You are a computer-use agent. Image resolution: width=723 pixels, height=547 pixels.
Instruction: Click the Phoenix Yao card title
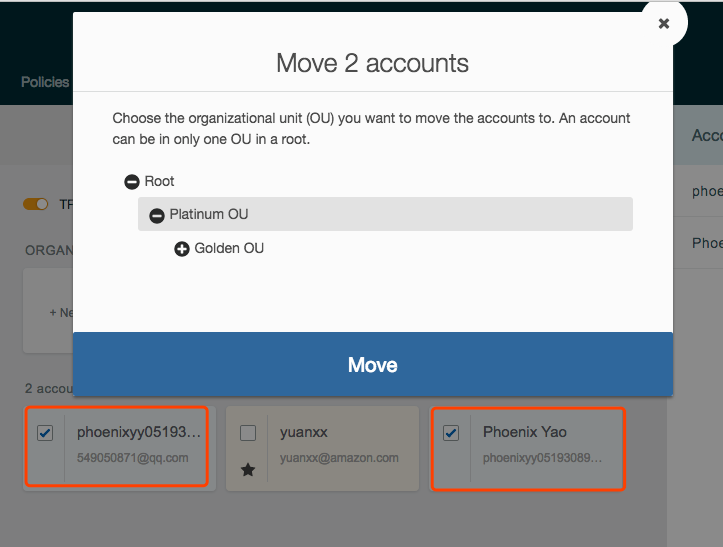(525, 432)
